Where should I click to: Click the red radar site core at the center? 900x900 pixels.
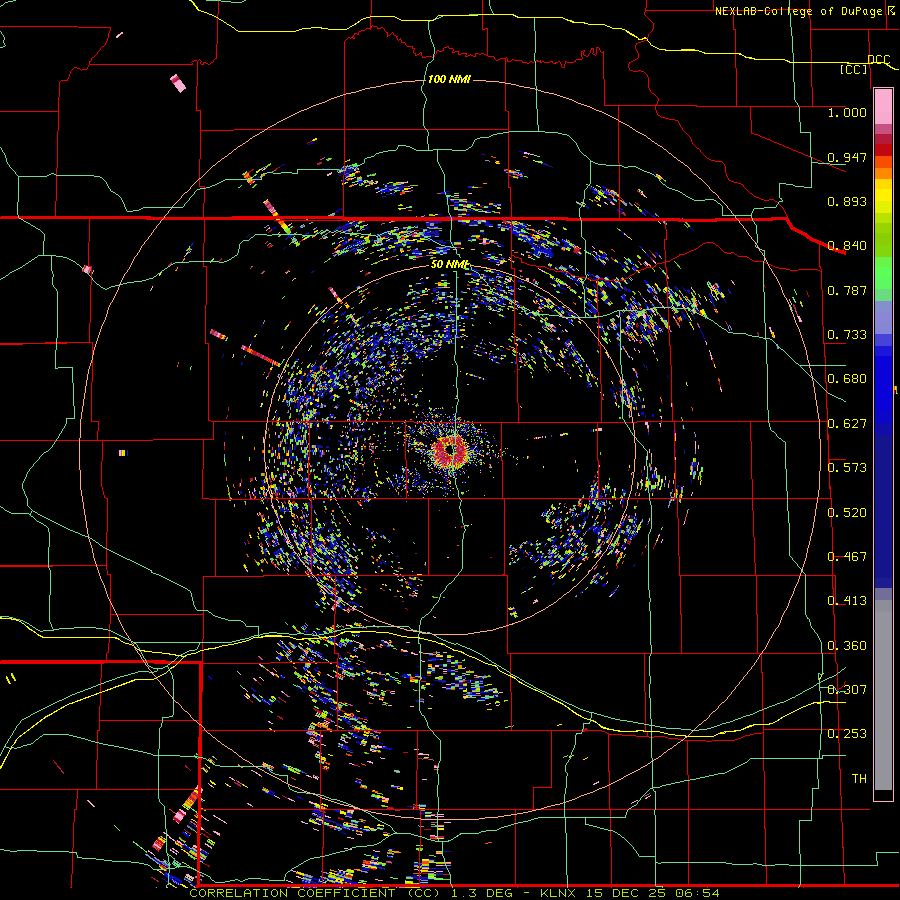click(451, 451)
